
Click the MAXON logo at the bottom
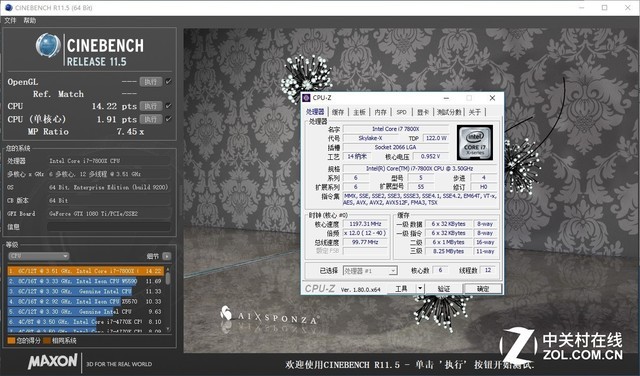(x=53, y=361)
